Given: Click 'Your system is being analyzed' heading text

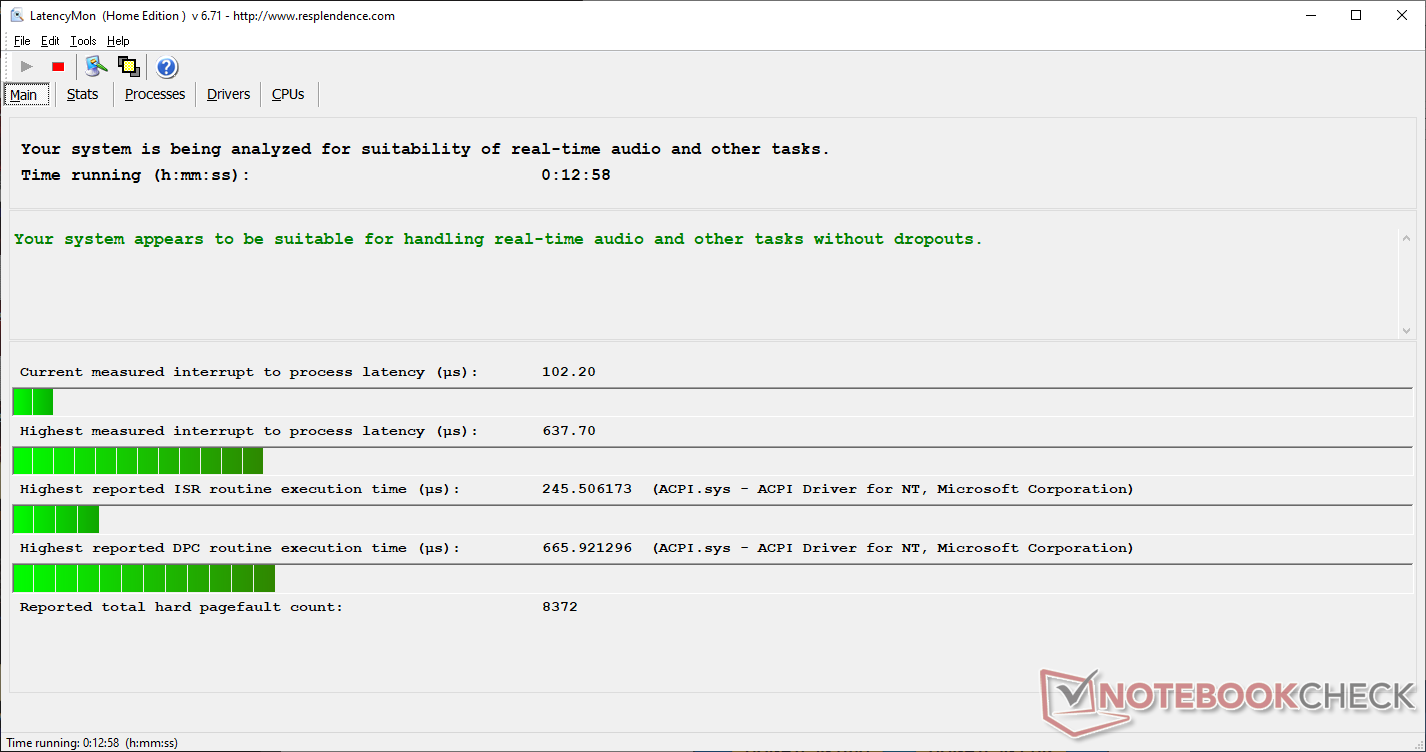Looking at the screenshot, I should point(425,149).
